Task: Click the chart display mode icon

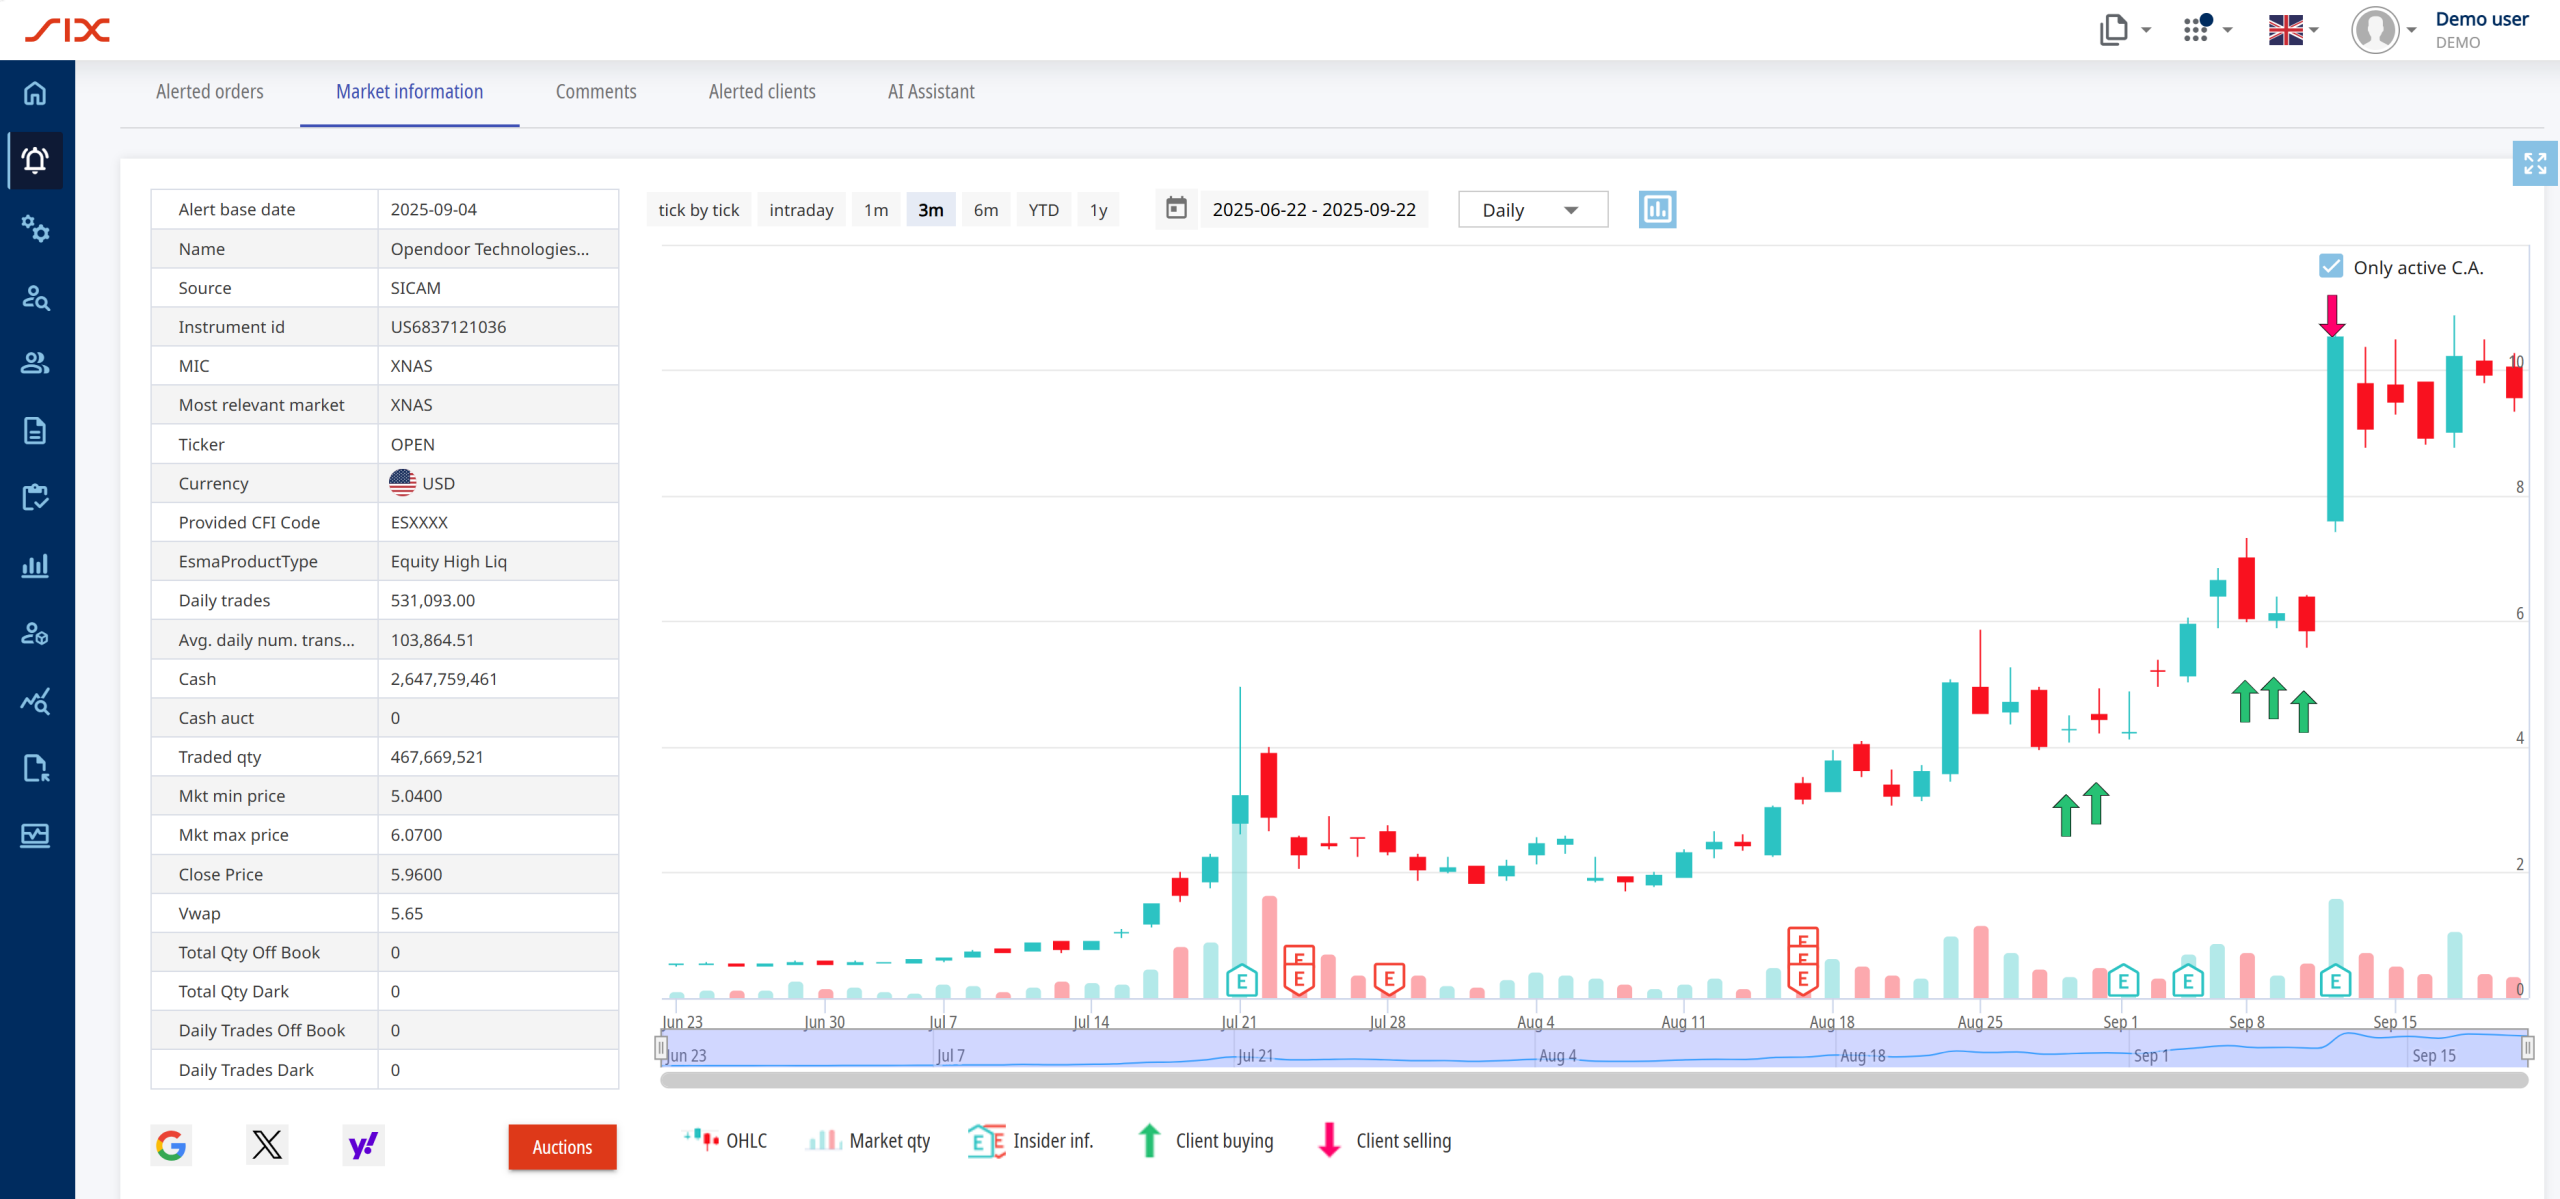Action: coord(1657,210)
